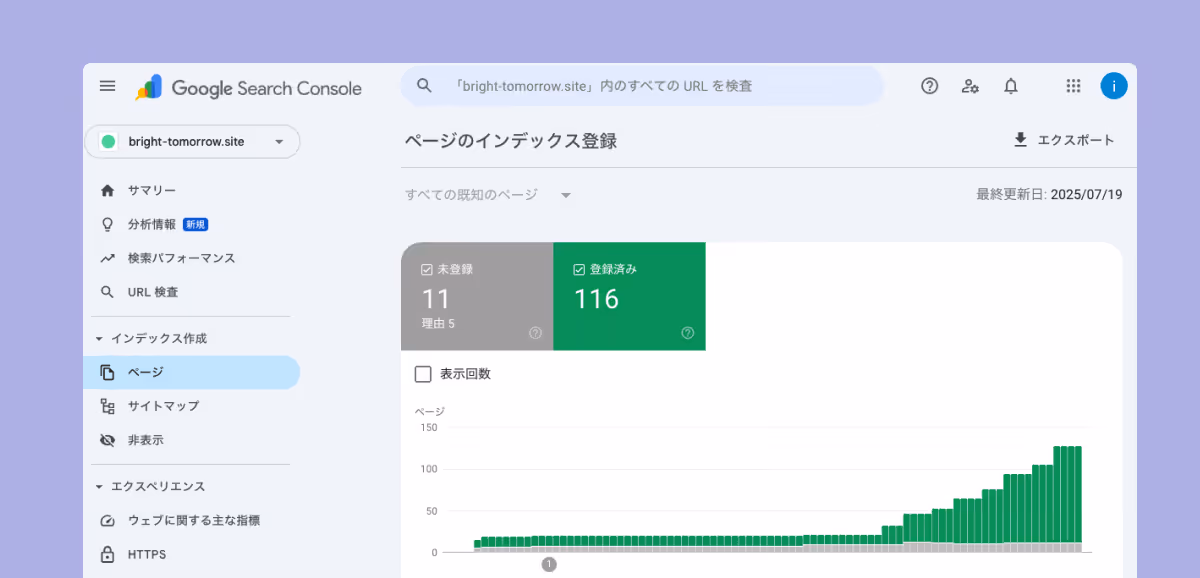Open the Google apps grid
The image size is (1200, 578).
coord(1073,86)
